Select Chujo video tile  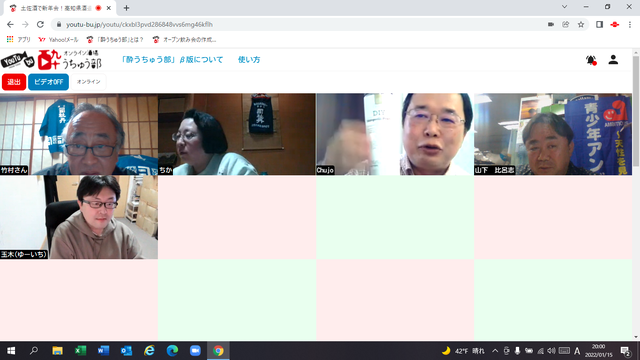tap(395, 134)
